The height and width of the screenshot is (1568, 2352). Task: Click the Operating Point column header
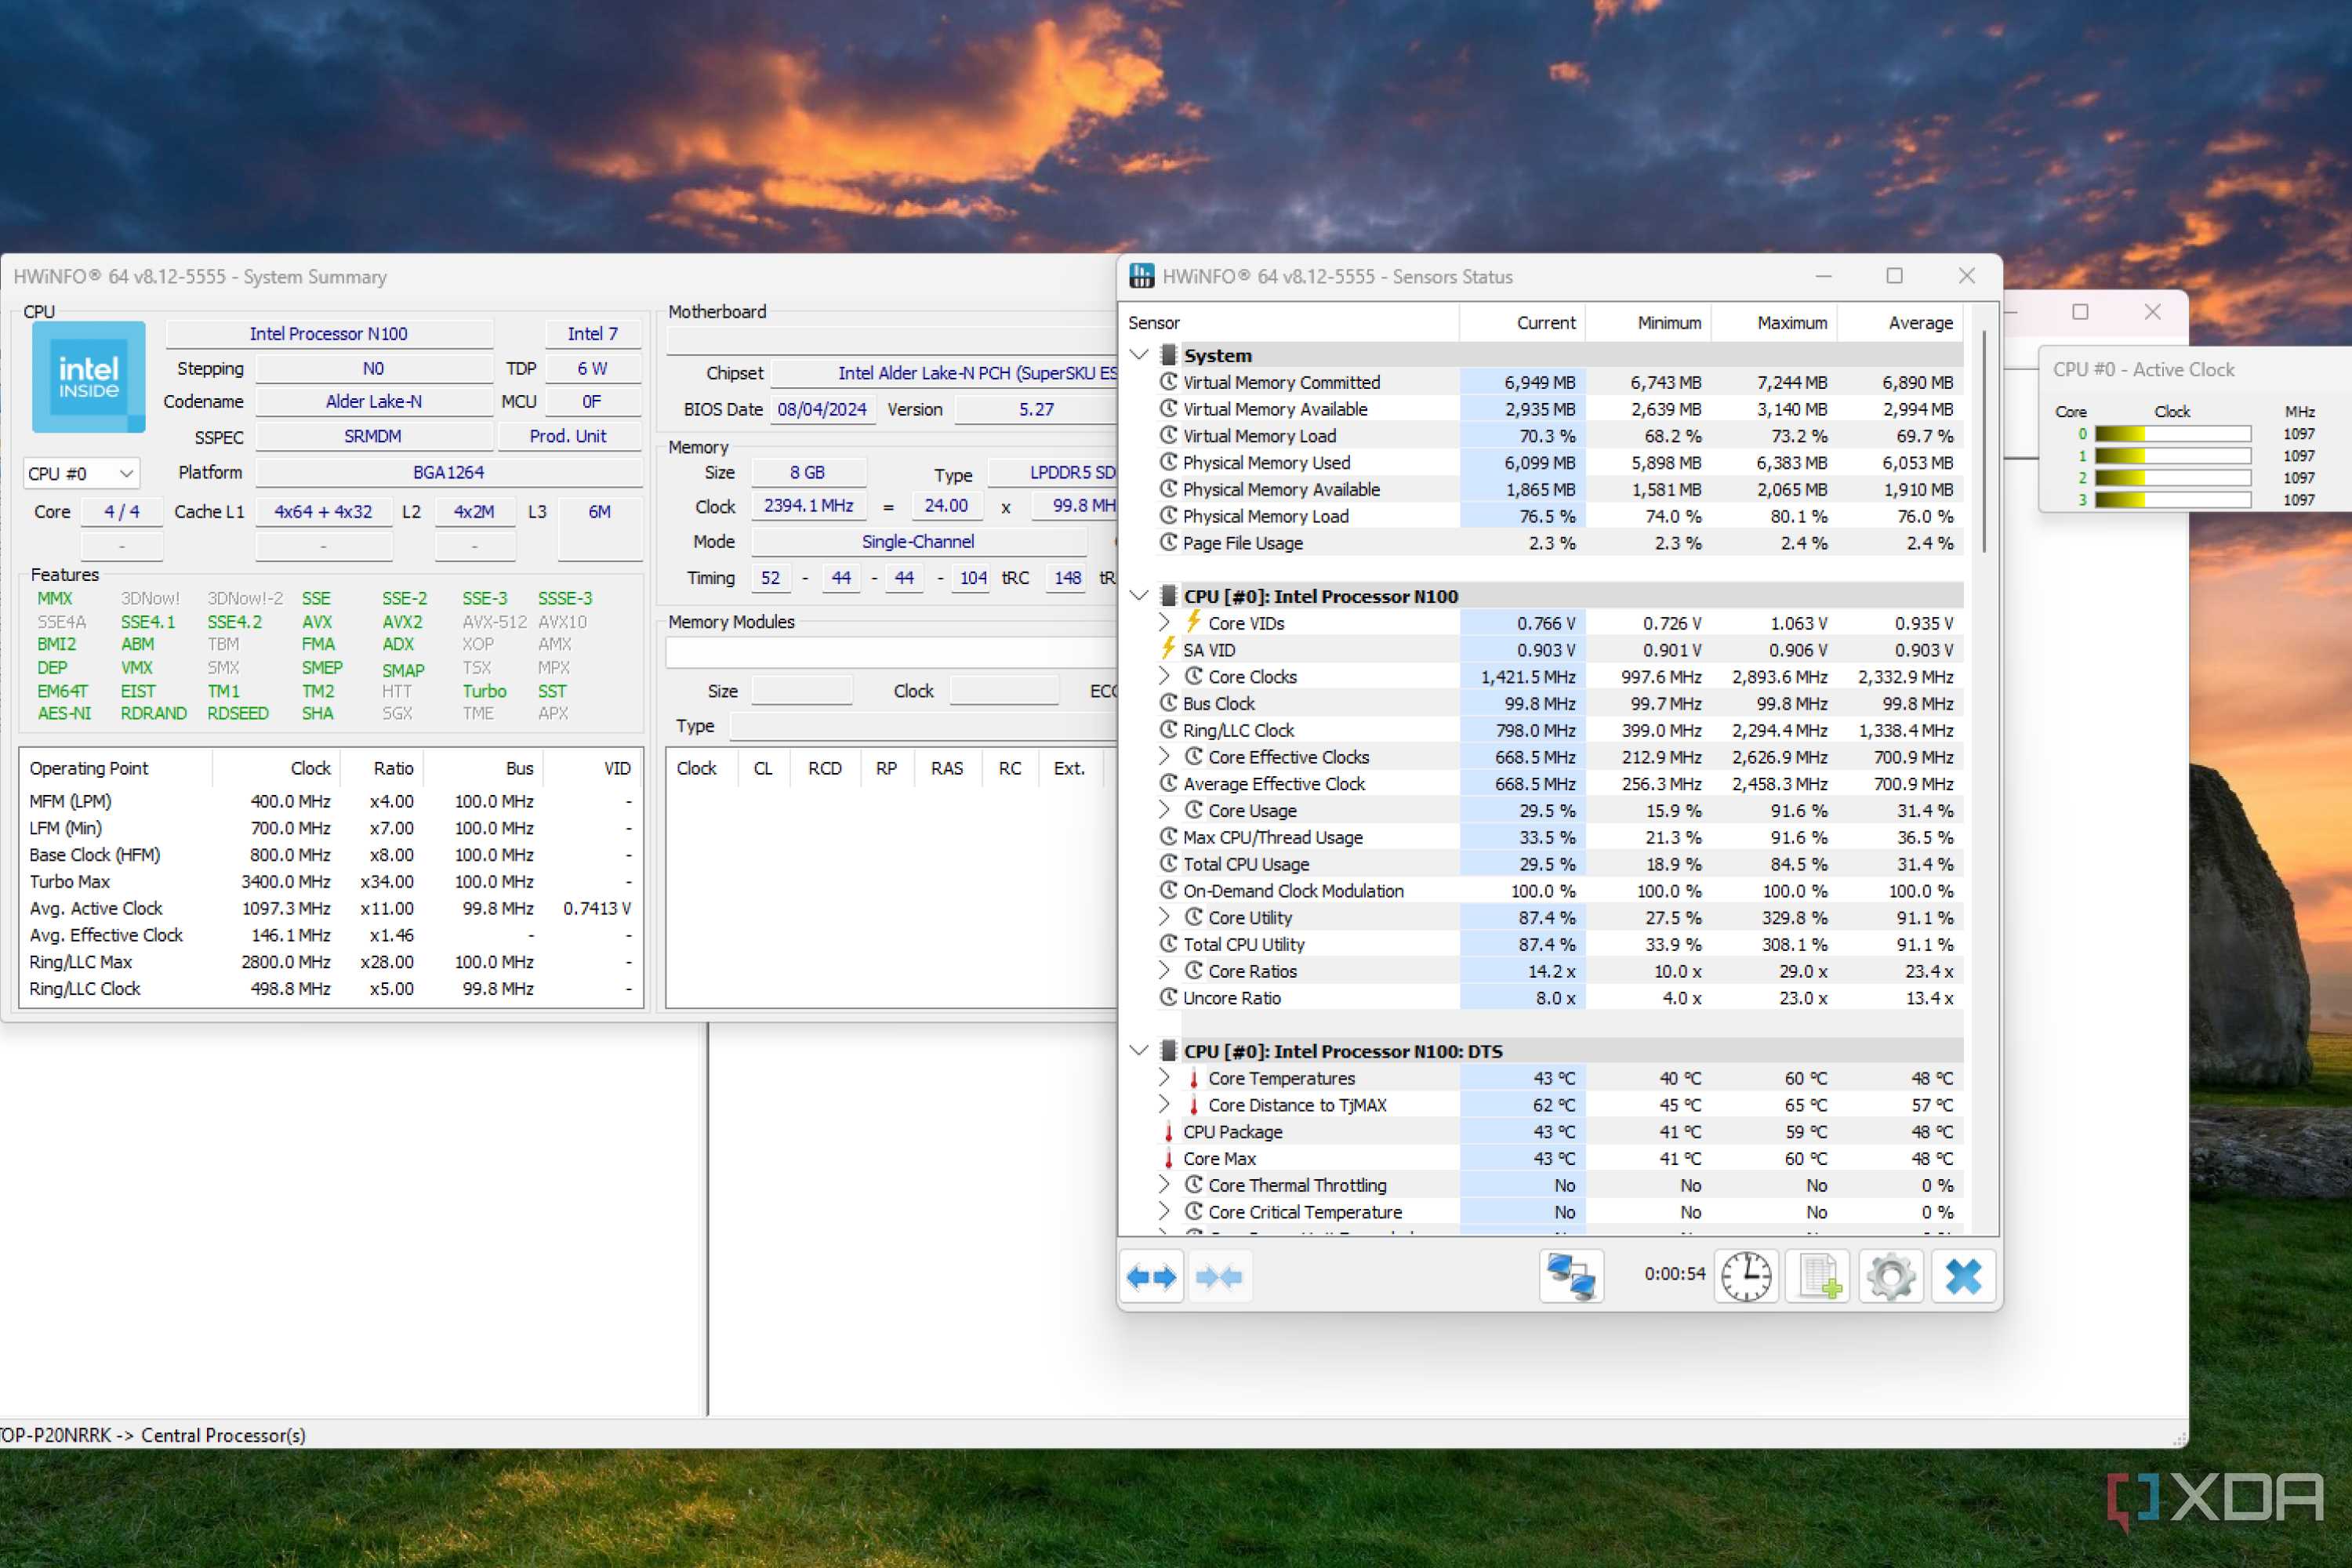116,768
